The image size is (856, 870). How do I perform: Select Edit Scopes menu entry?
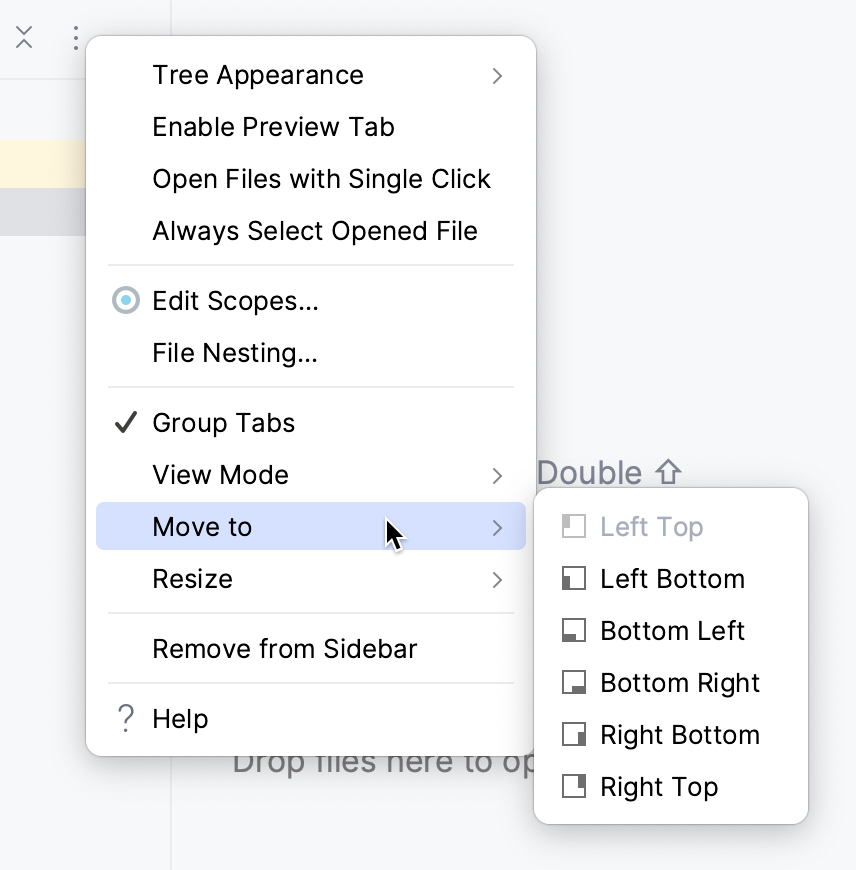coord(235,301)
